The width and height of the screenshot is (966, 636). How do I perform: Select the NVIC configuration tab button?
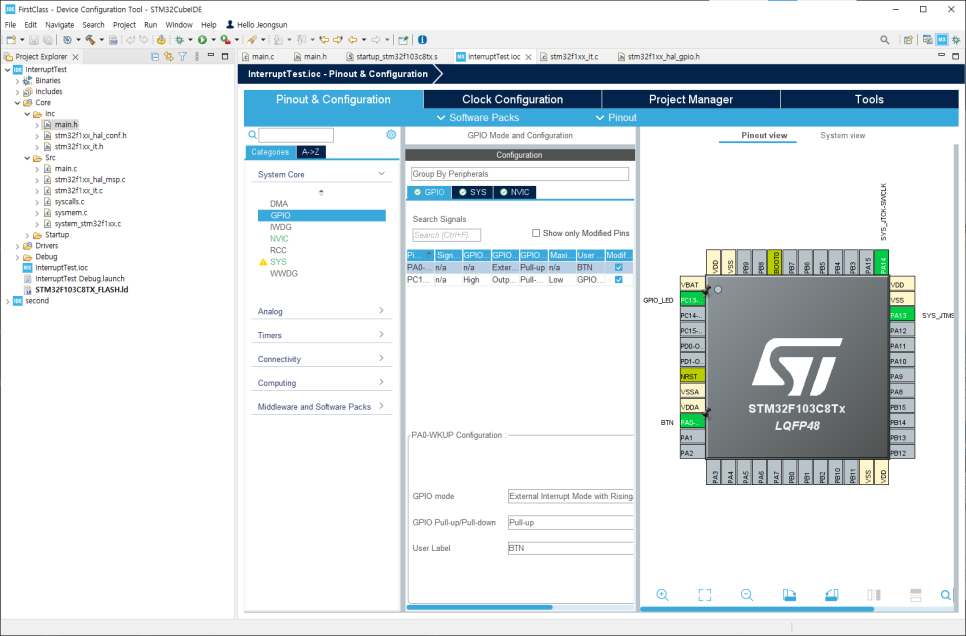[x=514, y=192]
